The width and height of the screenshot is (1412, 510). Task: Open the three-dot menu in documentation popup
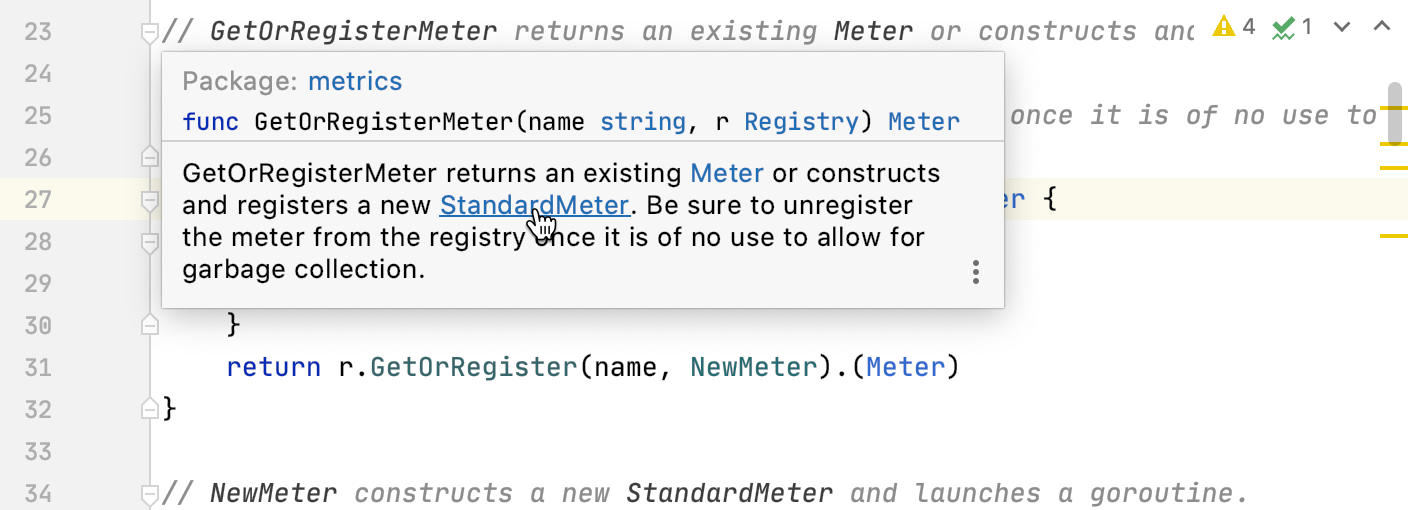(976, 272)
